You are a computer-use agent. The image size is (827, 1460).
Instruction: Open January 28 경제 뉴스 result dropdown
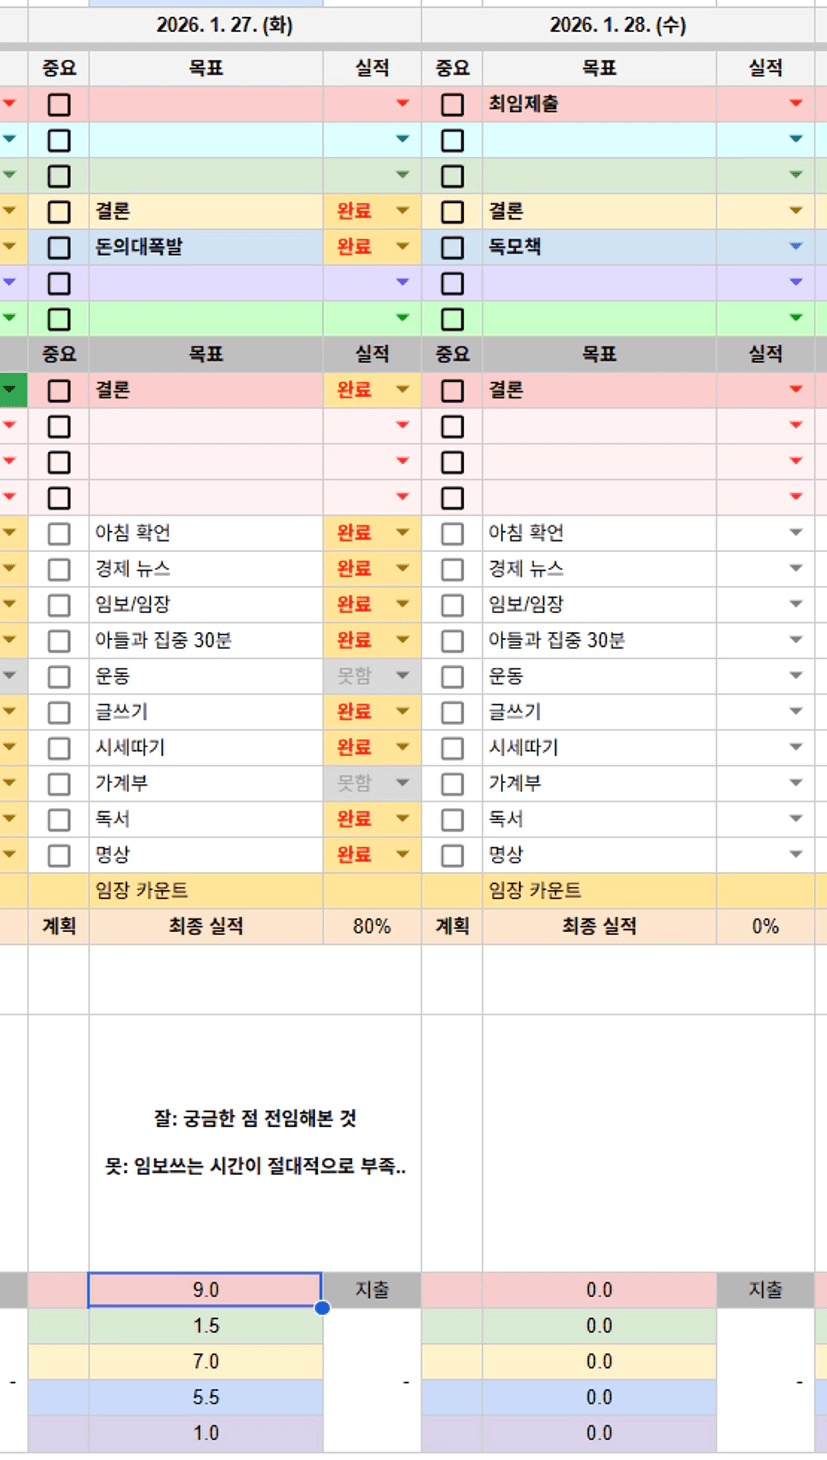[x=796, y=569]
